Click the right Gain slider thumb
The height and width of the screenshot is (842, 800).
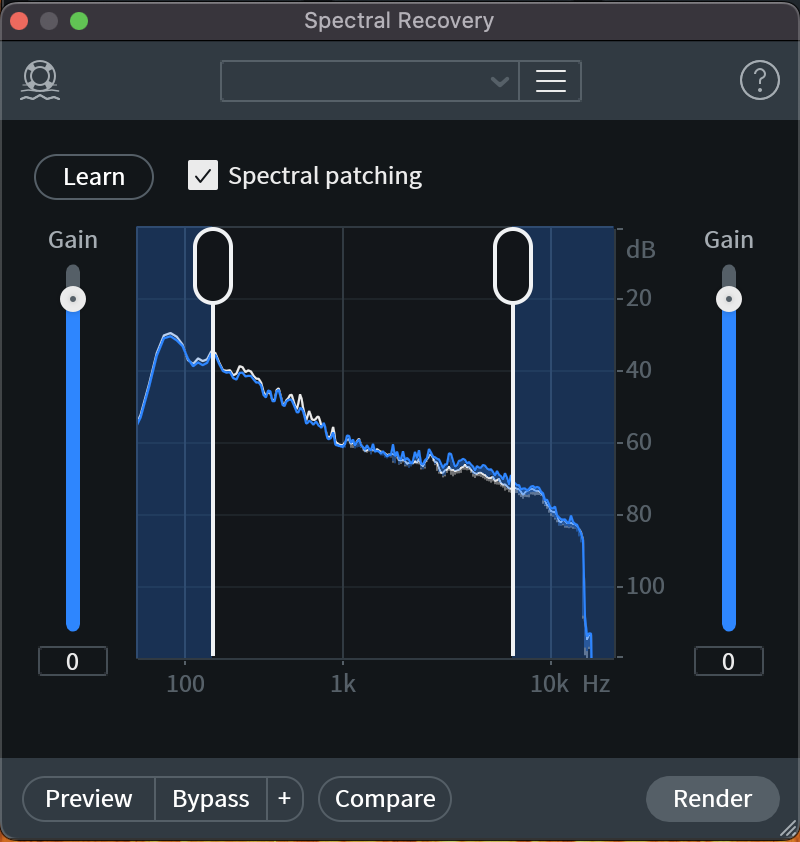728,298
